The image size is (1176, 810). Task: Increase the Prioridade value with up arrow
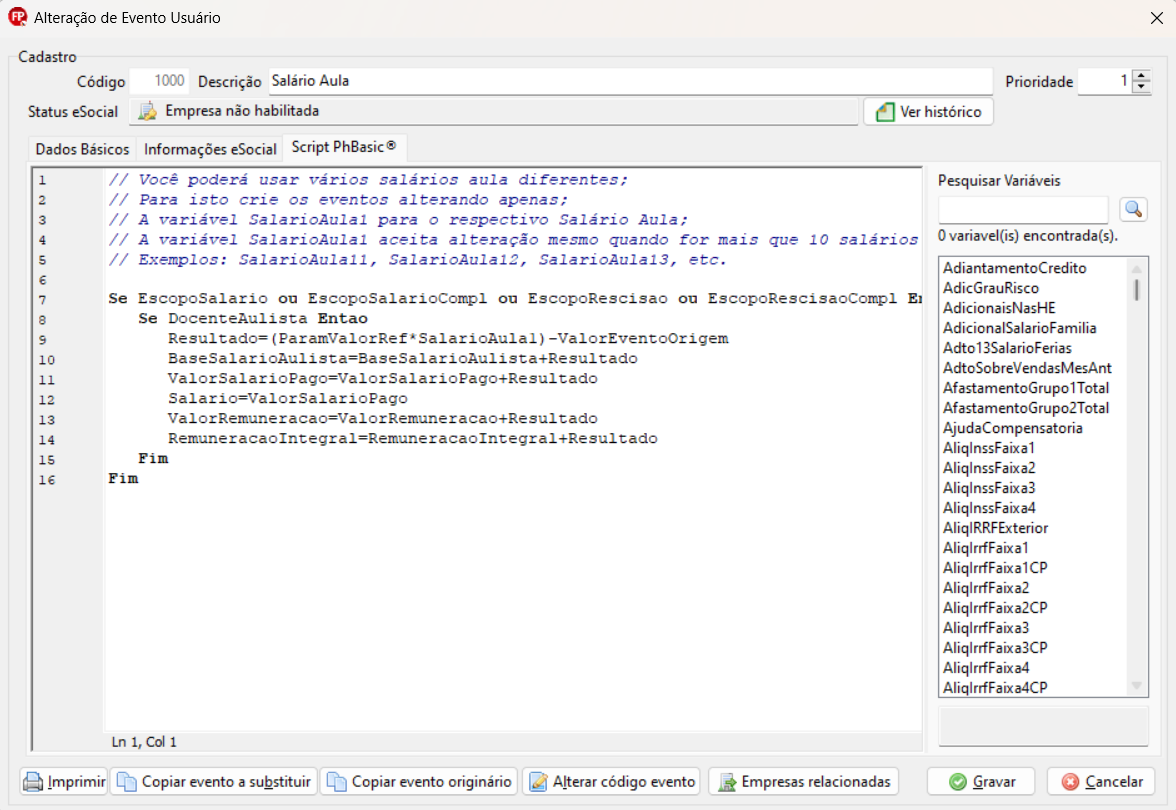pos(1142,76)
